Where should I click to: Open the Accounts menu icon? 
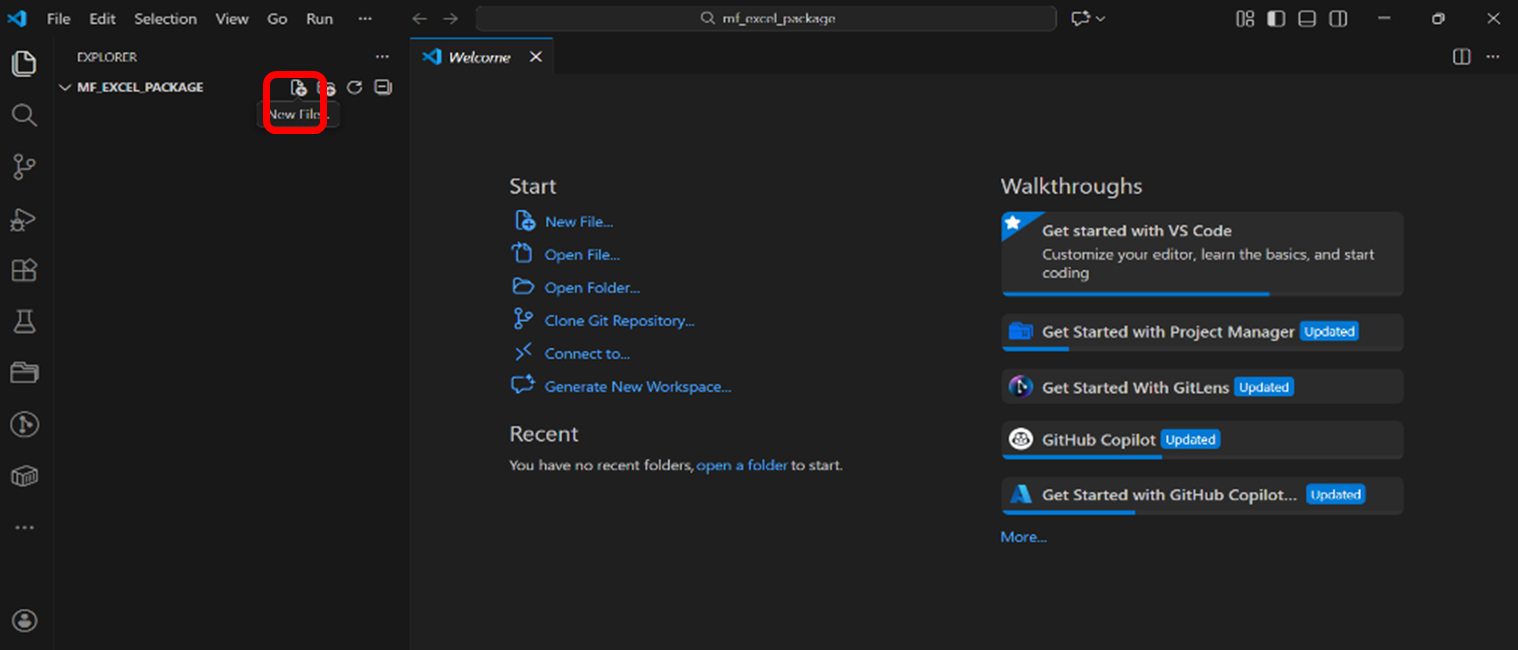coord(24,620)
